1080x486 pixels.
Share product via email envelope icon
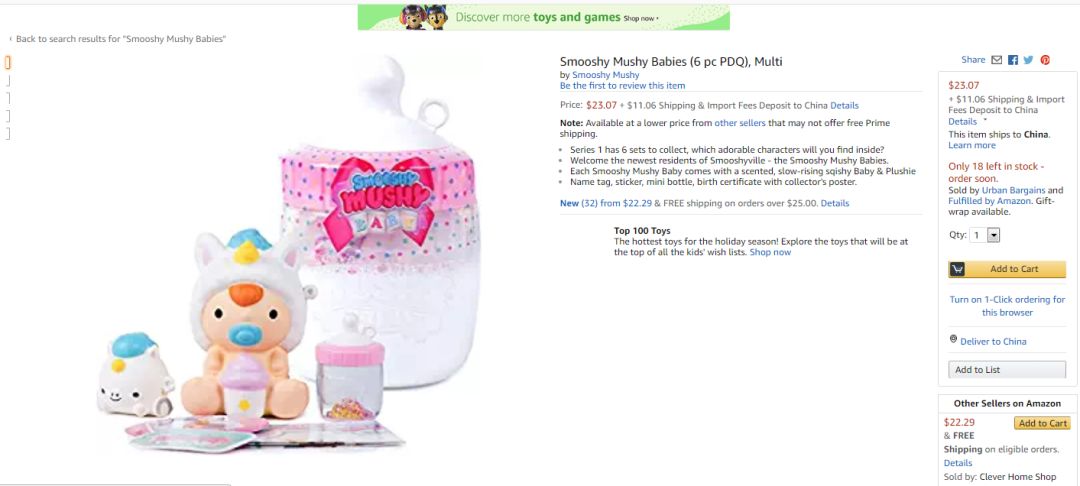[996, 60]
